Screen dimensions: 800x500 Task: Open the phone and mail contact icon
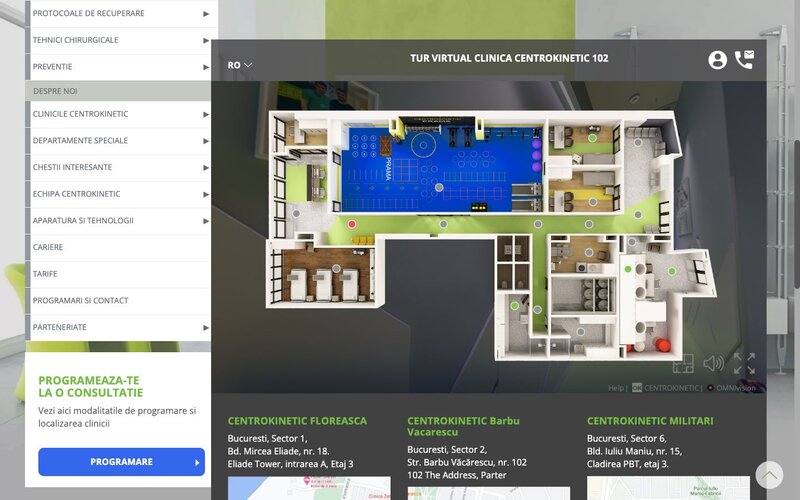(x=744, y=60)
